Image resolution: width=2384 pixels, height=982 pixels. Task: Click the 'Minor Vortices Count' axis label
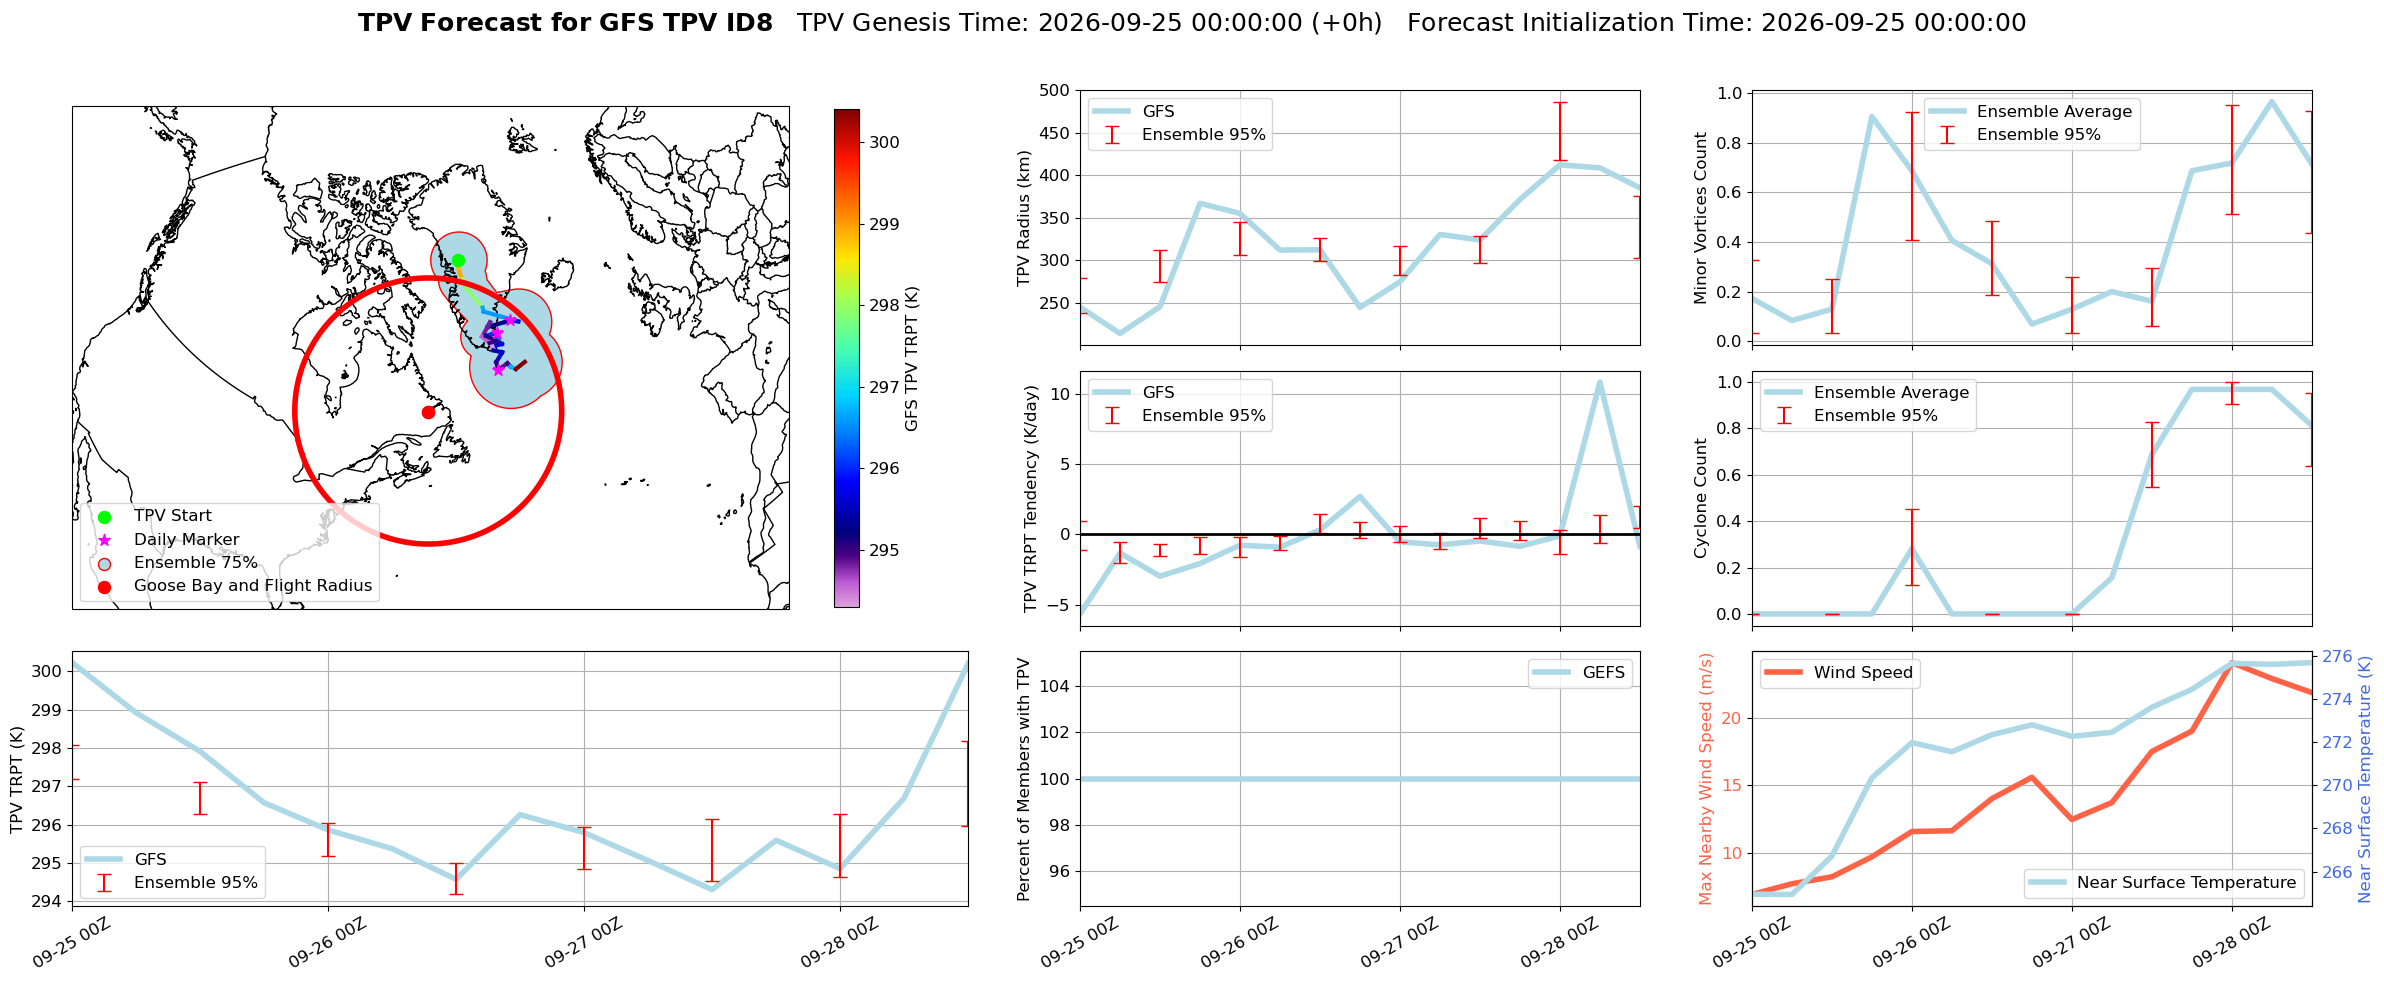click(1700, 218)
